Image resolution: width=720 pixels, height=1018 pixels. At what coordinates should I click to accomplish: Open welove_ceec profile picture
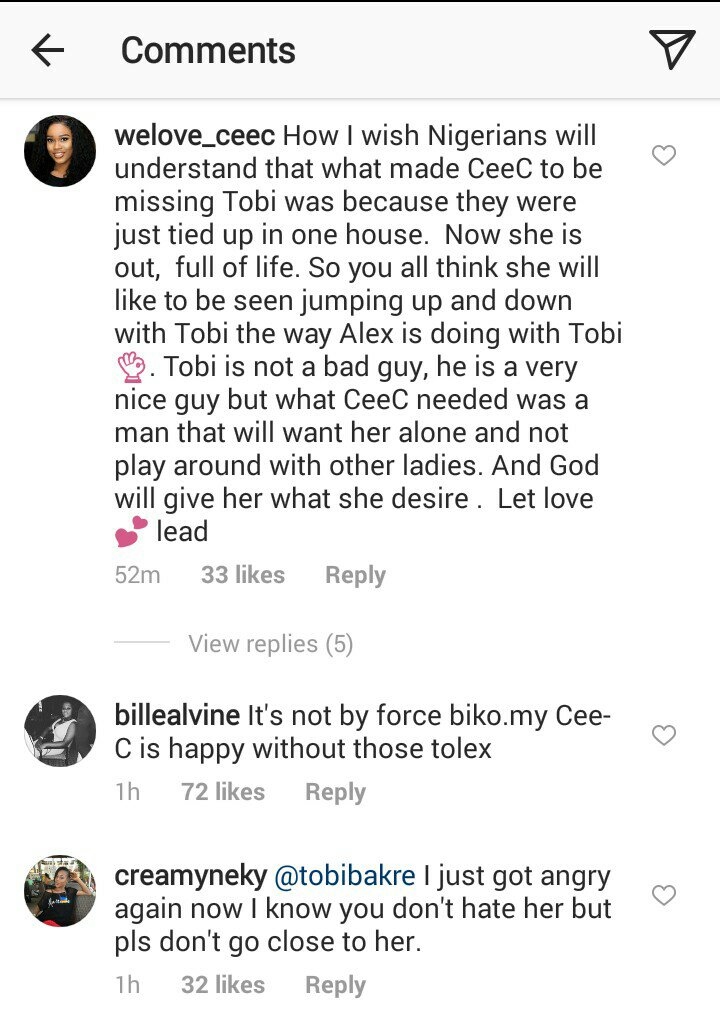tap(60, 151)
